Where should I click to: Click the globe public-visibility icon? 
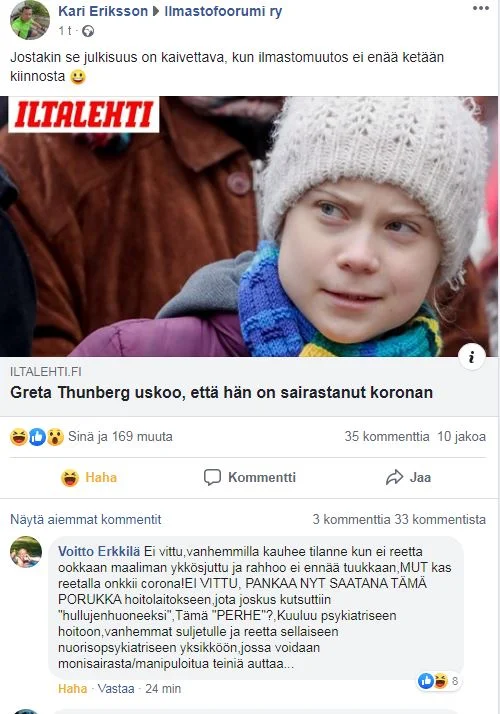(88, 31)
